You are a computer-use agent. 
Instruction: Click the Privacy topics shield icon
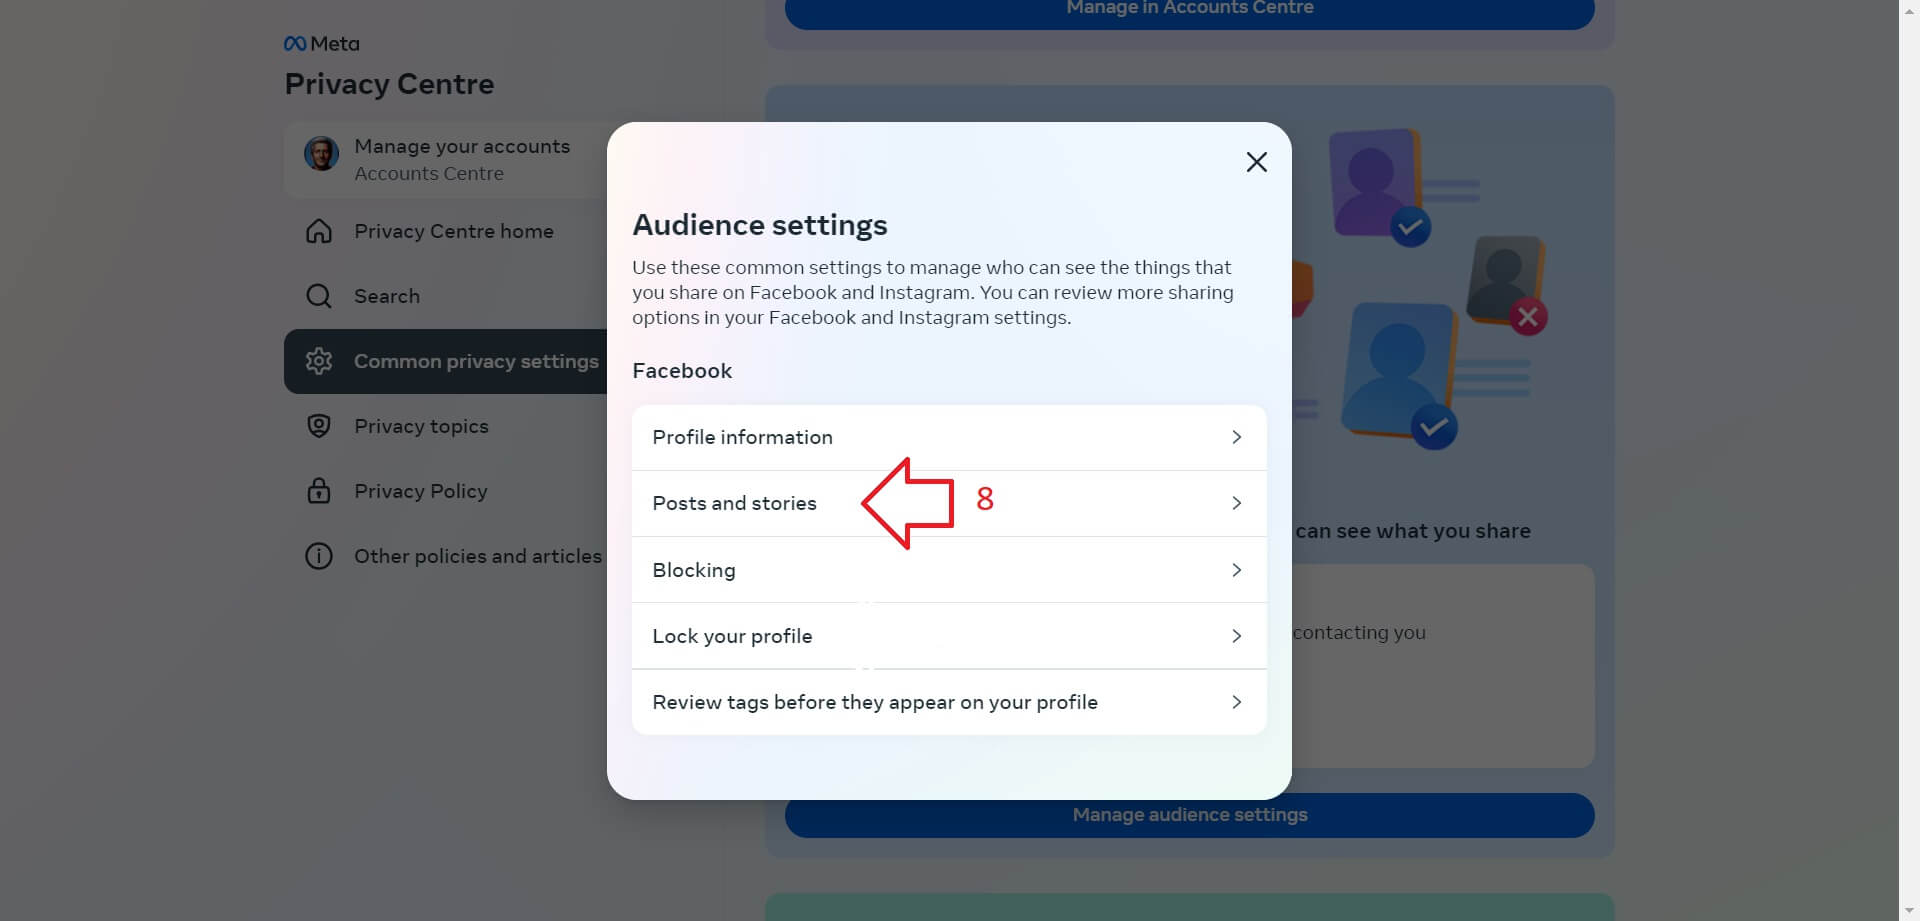319,426
